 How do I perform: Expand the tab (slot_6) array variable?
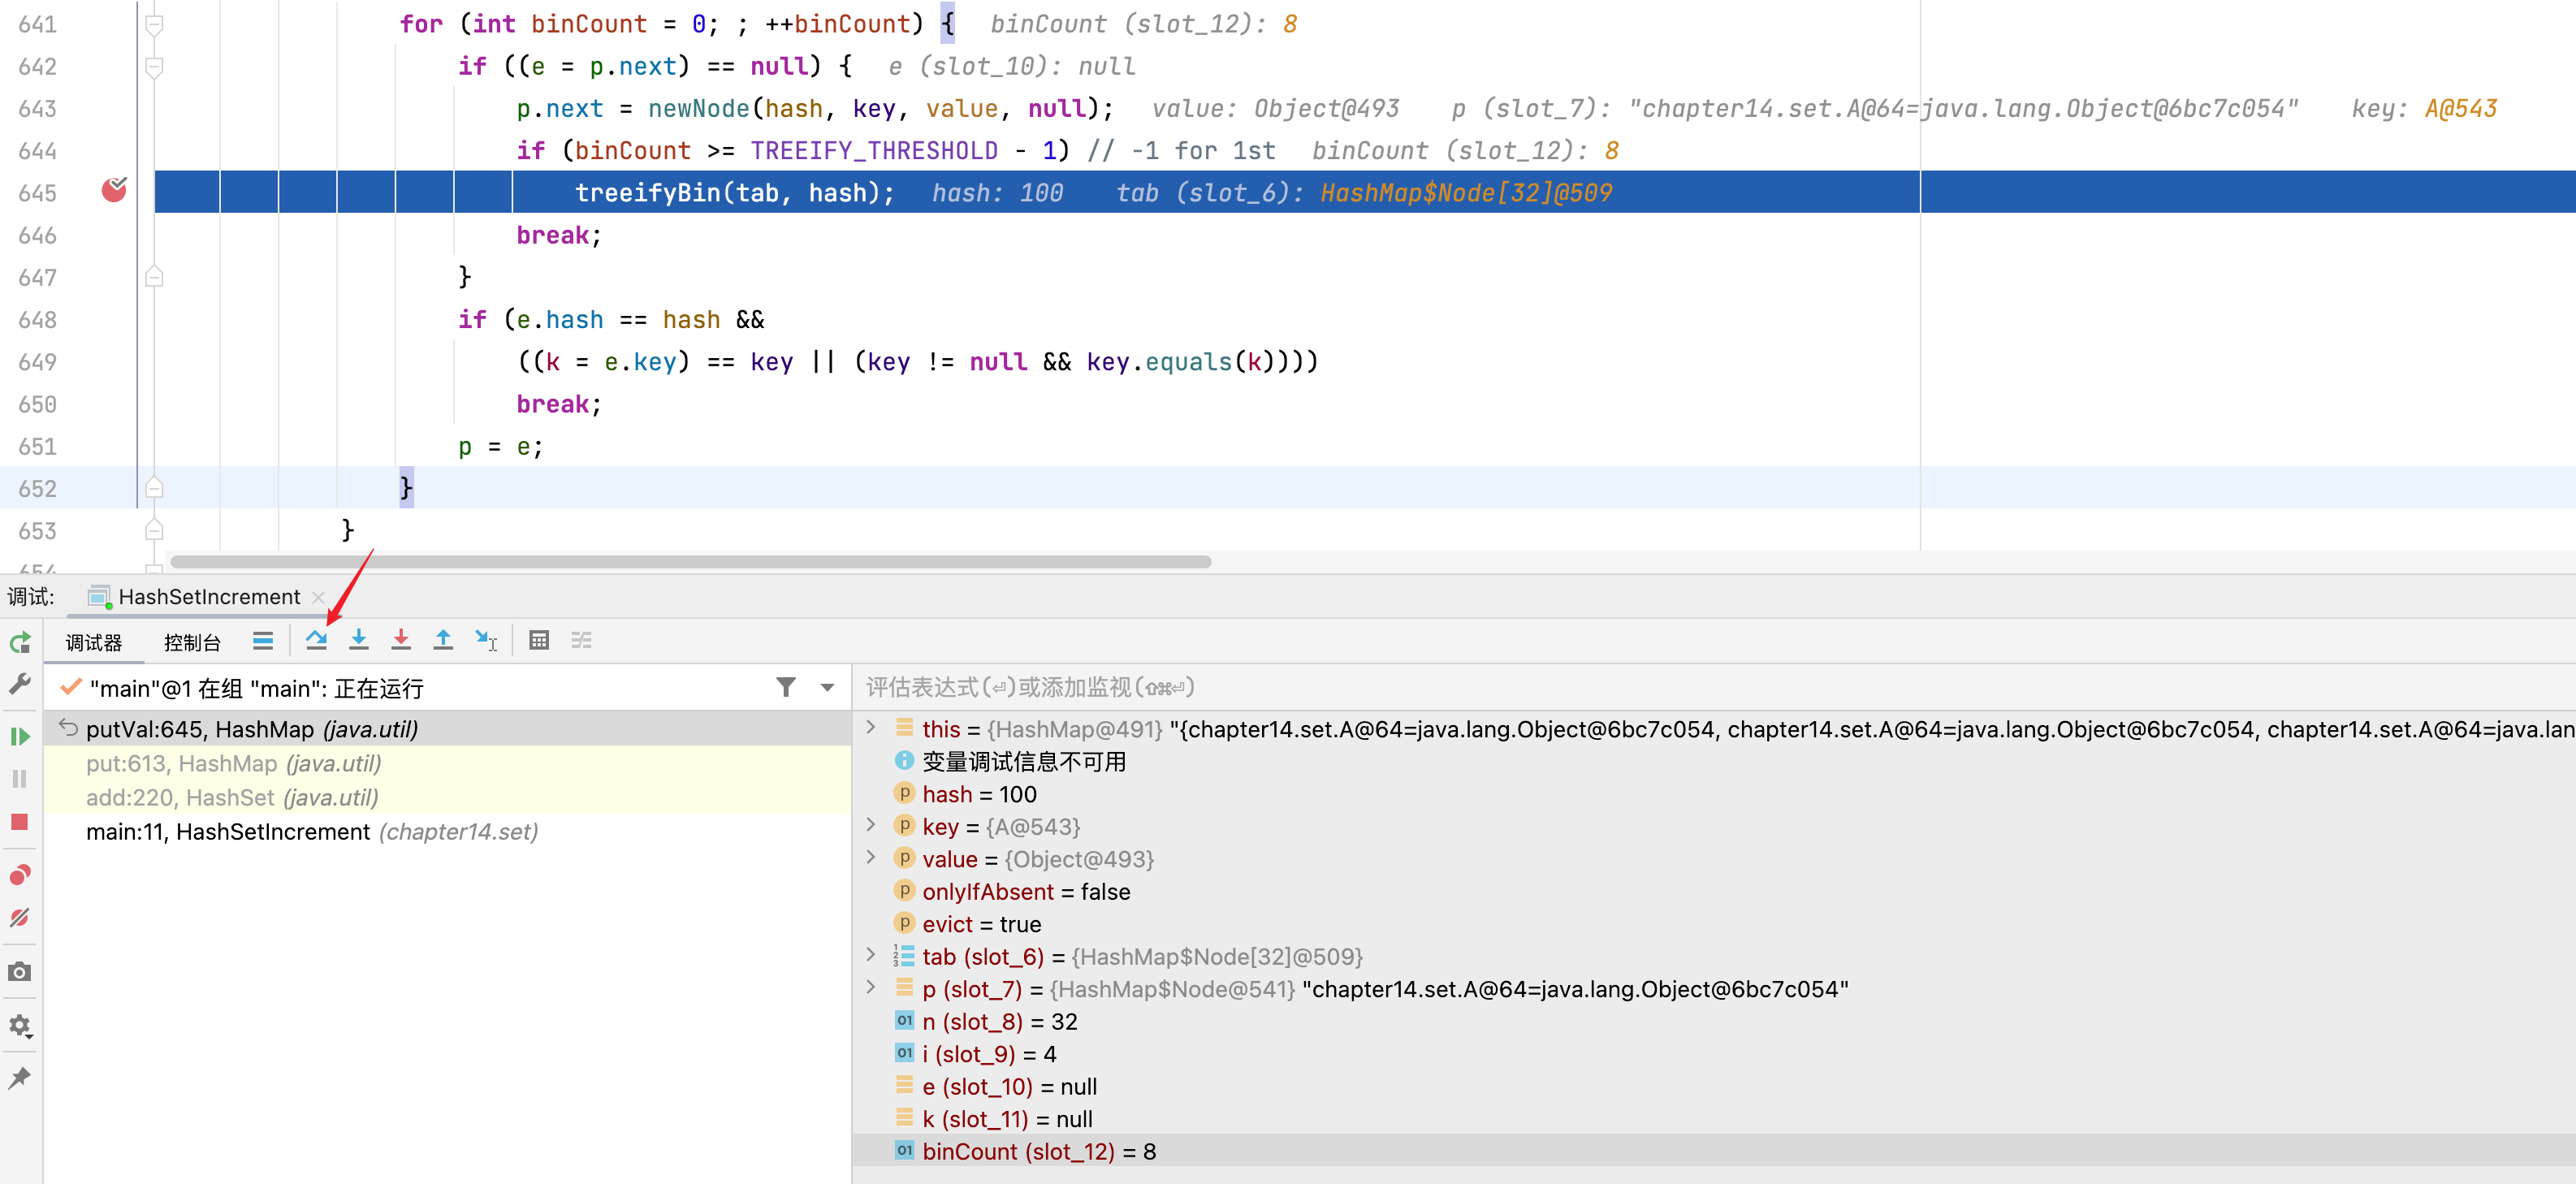(x=871, y=955)
